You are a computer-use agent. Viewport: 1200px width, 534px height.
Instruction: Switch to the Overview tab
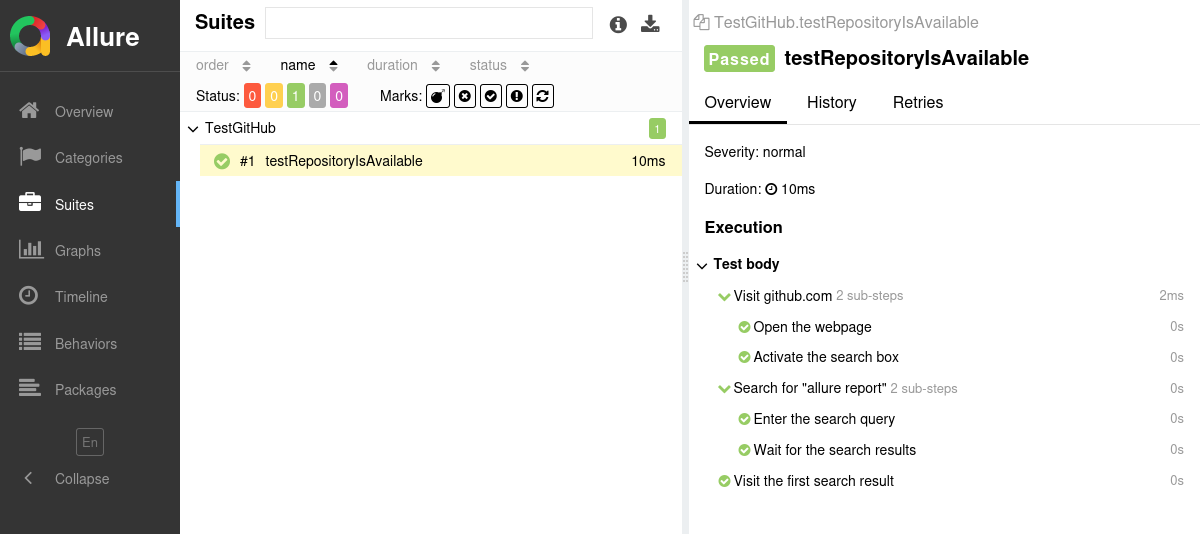pyautogui.click(x=738, y=102)
